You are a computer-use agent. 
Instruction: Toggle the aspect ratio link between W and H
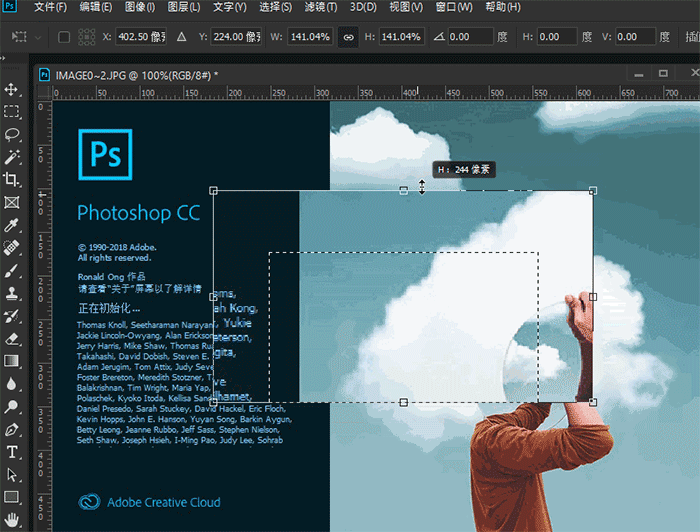click(x=348, y=37)
